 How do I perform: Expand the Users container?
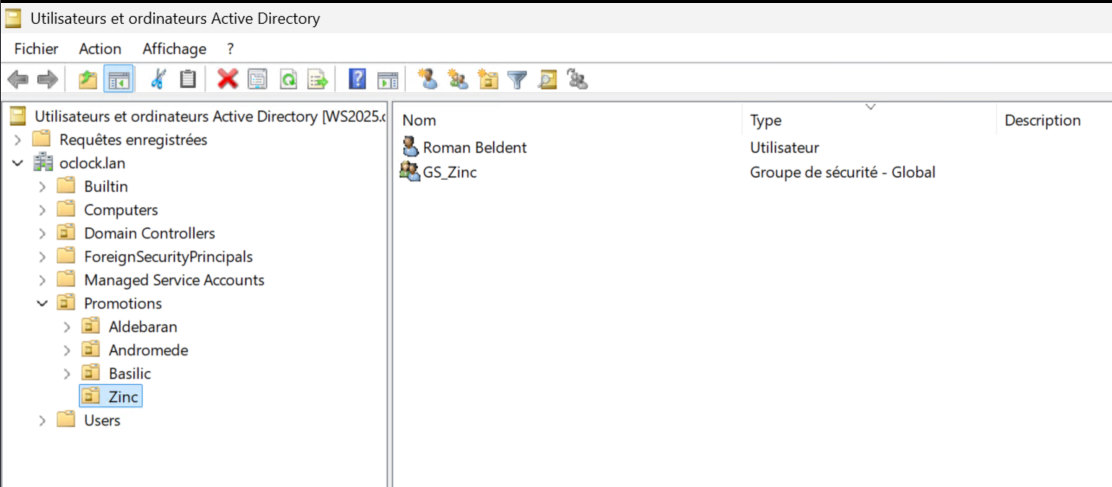click(42, 420)
